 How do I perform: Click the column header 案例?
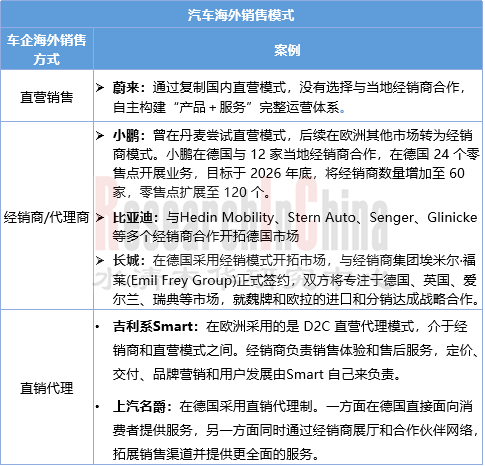click(x=287, y=50)
